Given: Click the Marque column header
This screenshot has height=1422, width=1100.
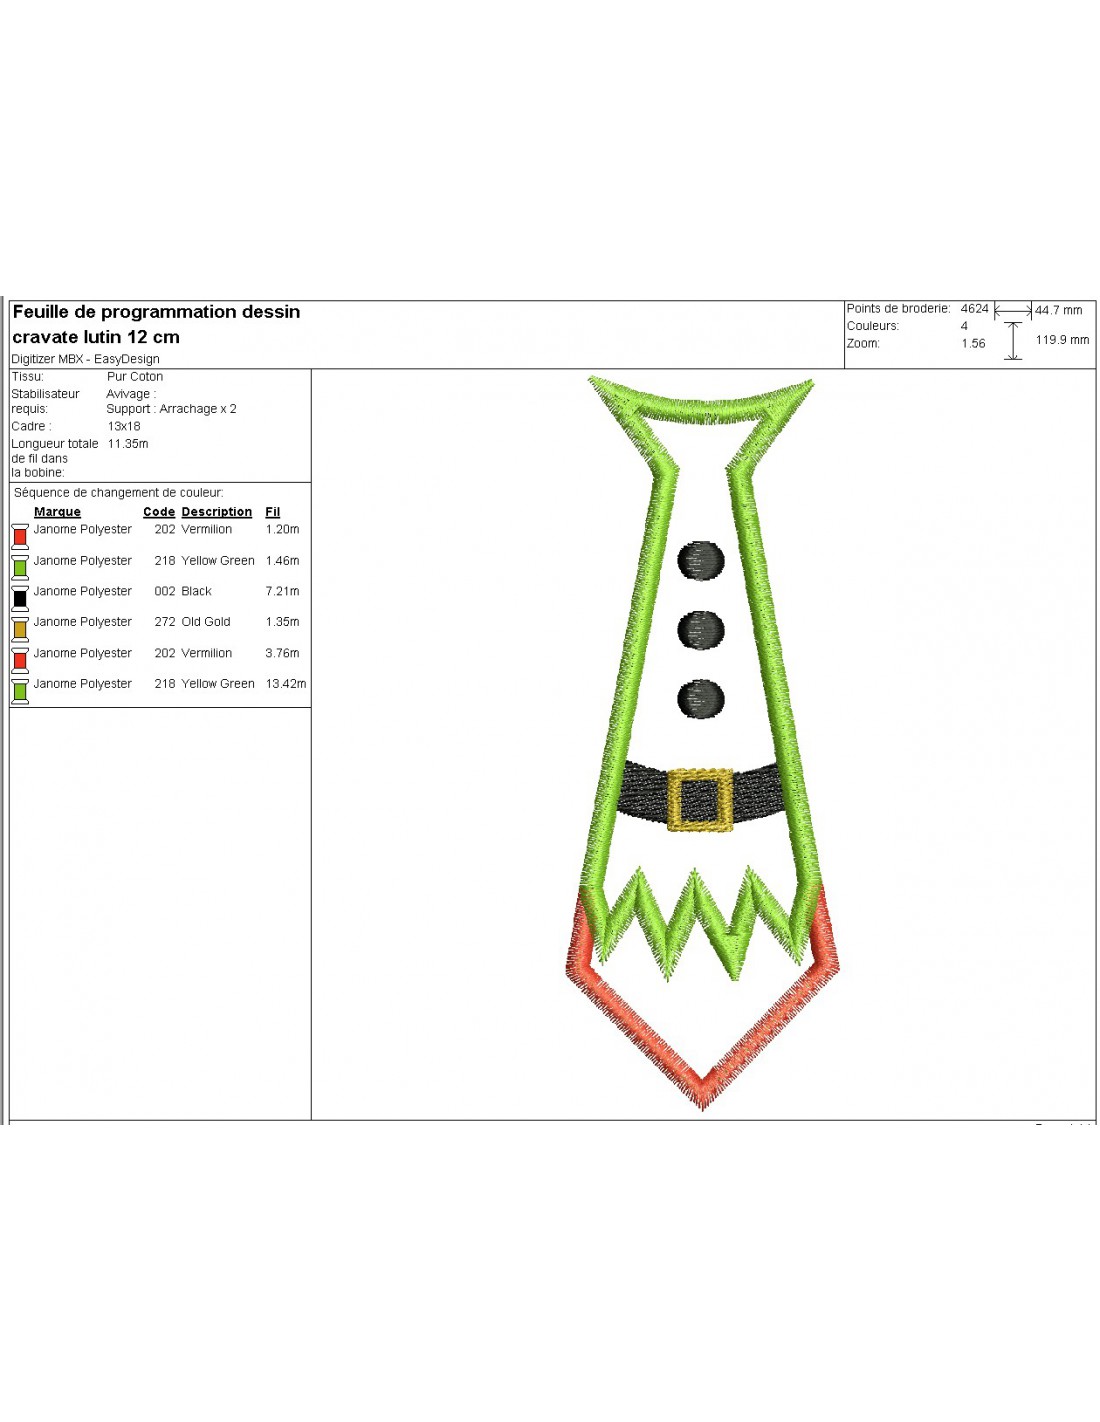Looking at the screenshot, I should 57,512.
